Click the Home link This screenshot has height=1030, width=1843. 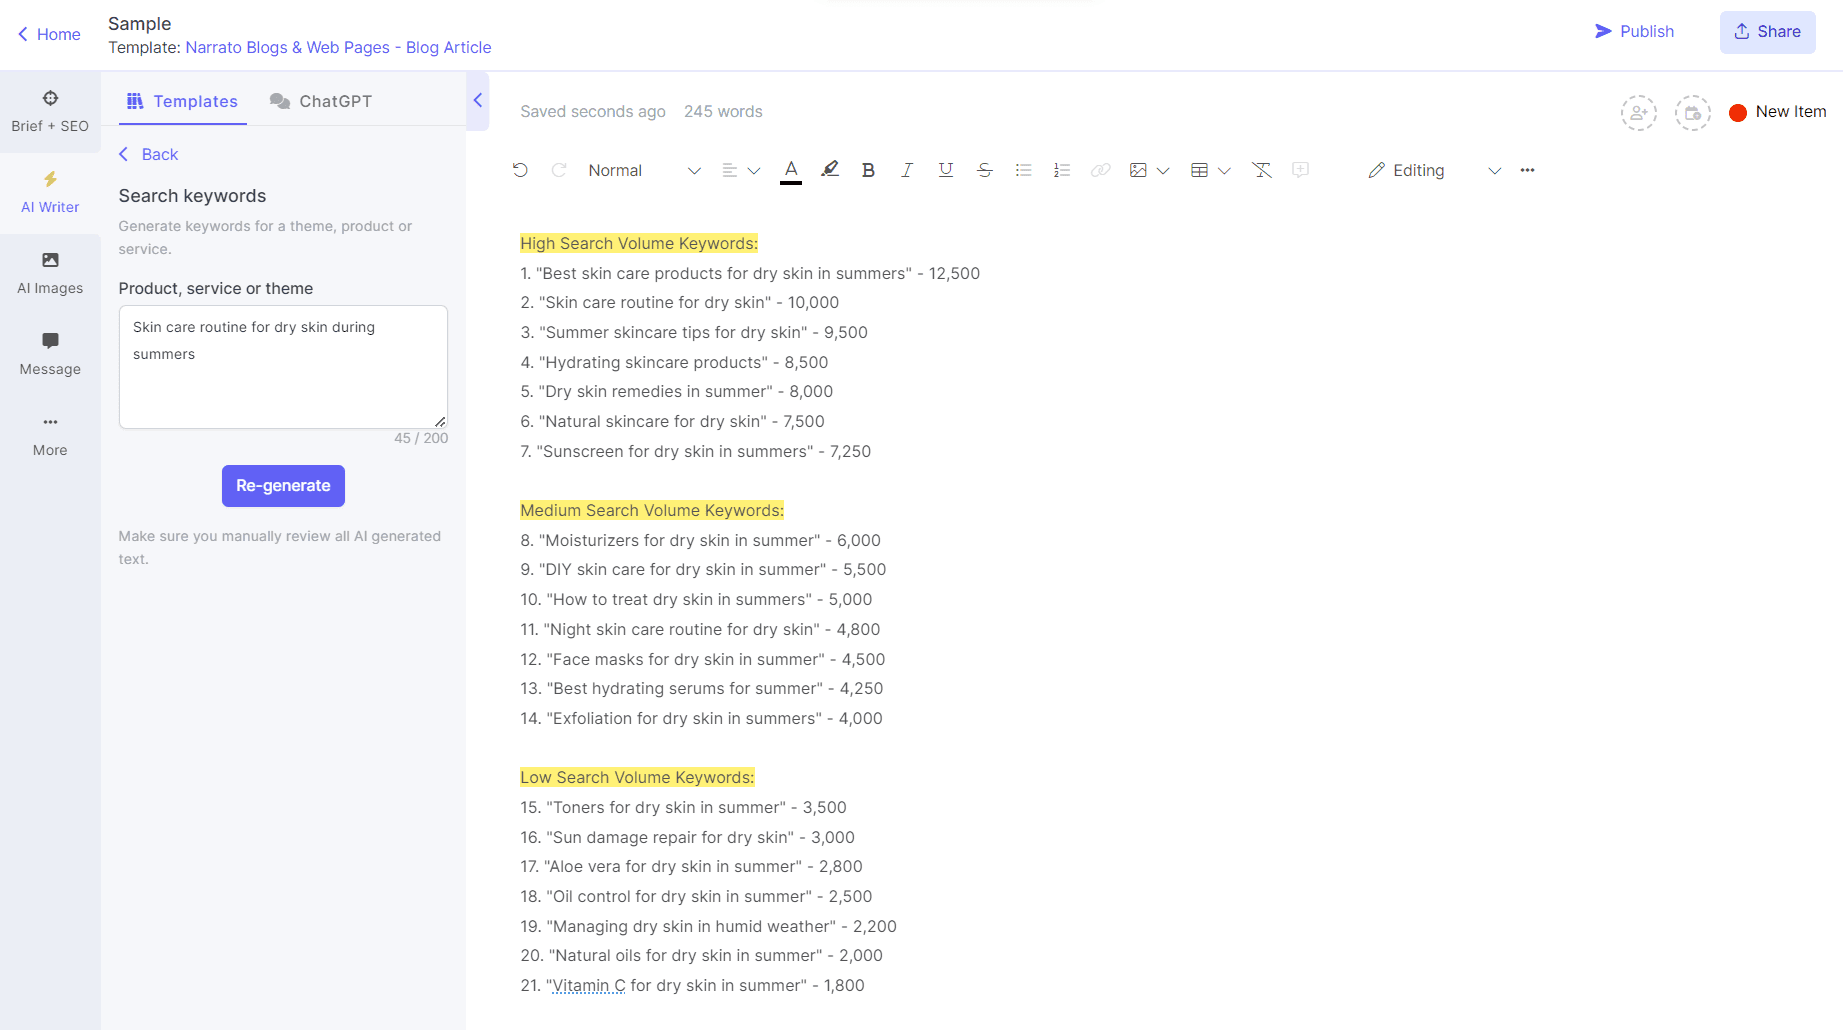click(49, 34)
